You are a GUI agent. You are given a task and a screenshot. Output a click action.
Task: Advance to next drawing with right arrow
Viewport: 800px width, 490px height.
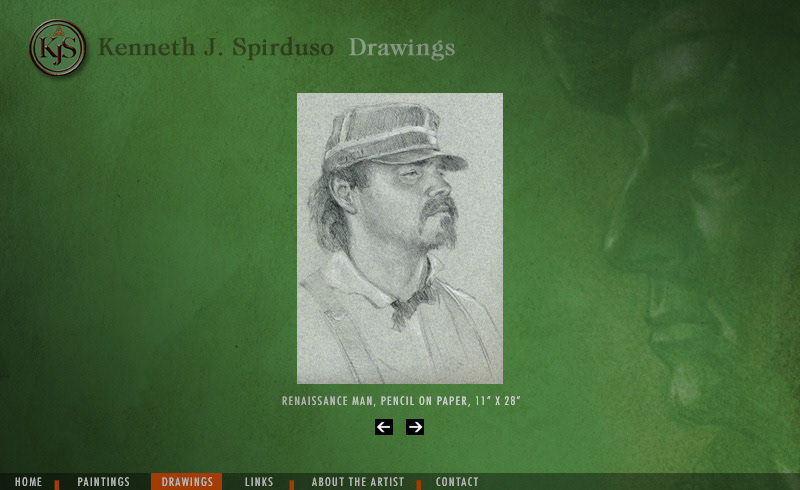pos(415,427)
